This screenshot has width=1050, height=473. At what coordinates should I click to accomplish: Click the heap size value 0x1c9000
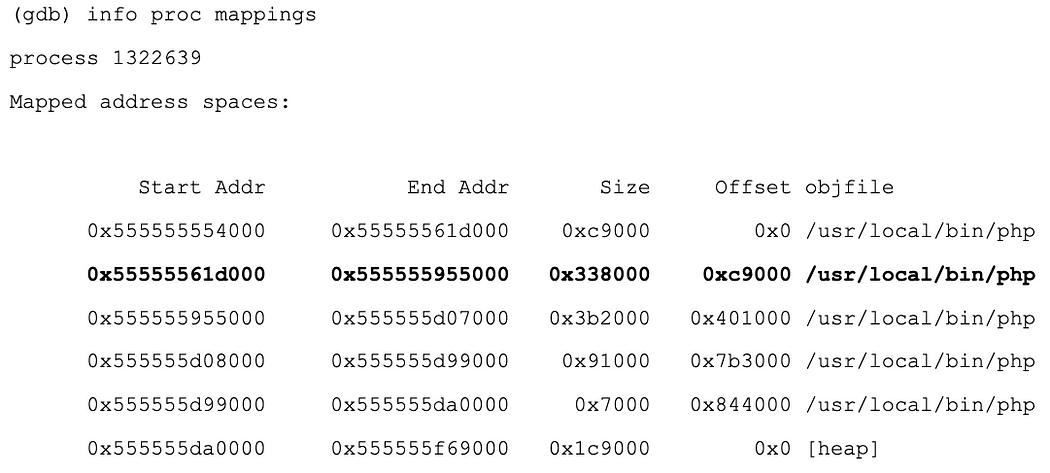pyautogui.click(x=599, y=449)
